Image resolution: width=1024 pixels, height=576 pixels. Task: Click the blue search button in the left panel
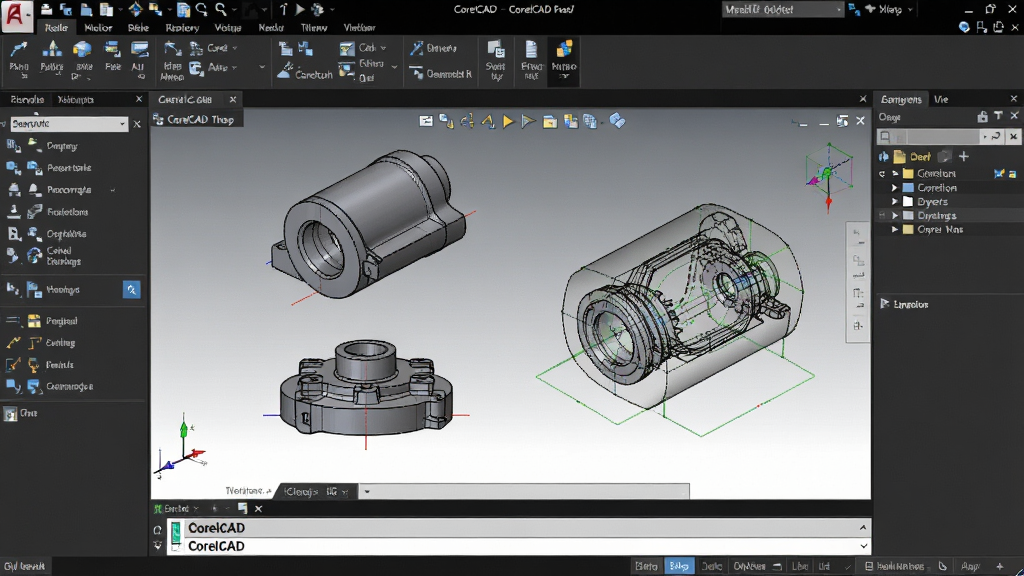click(131, 289)
